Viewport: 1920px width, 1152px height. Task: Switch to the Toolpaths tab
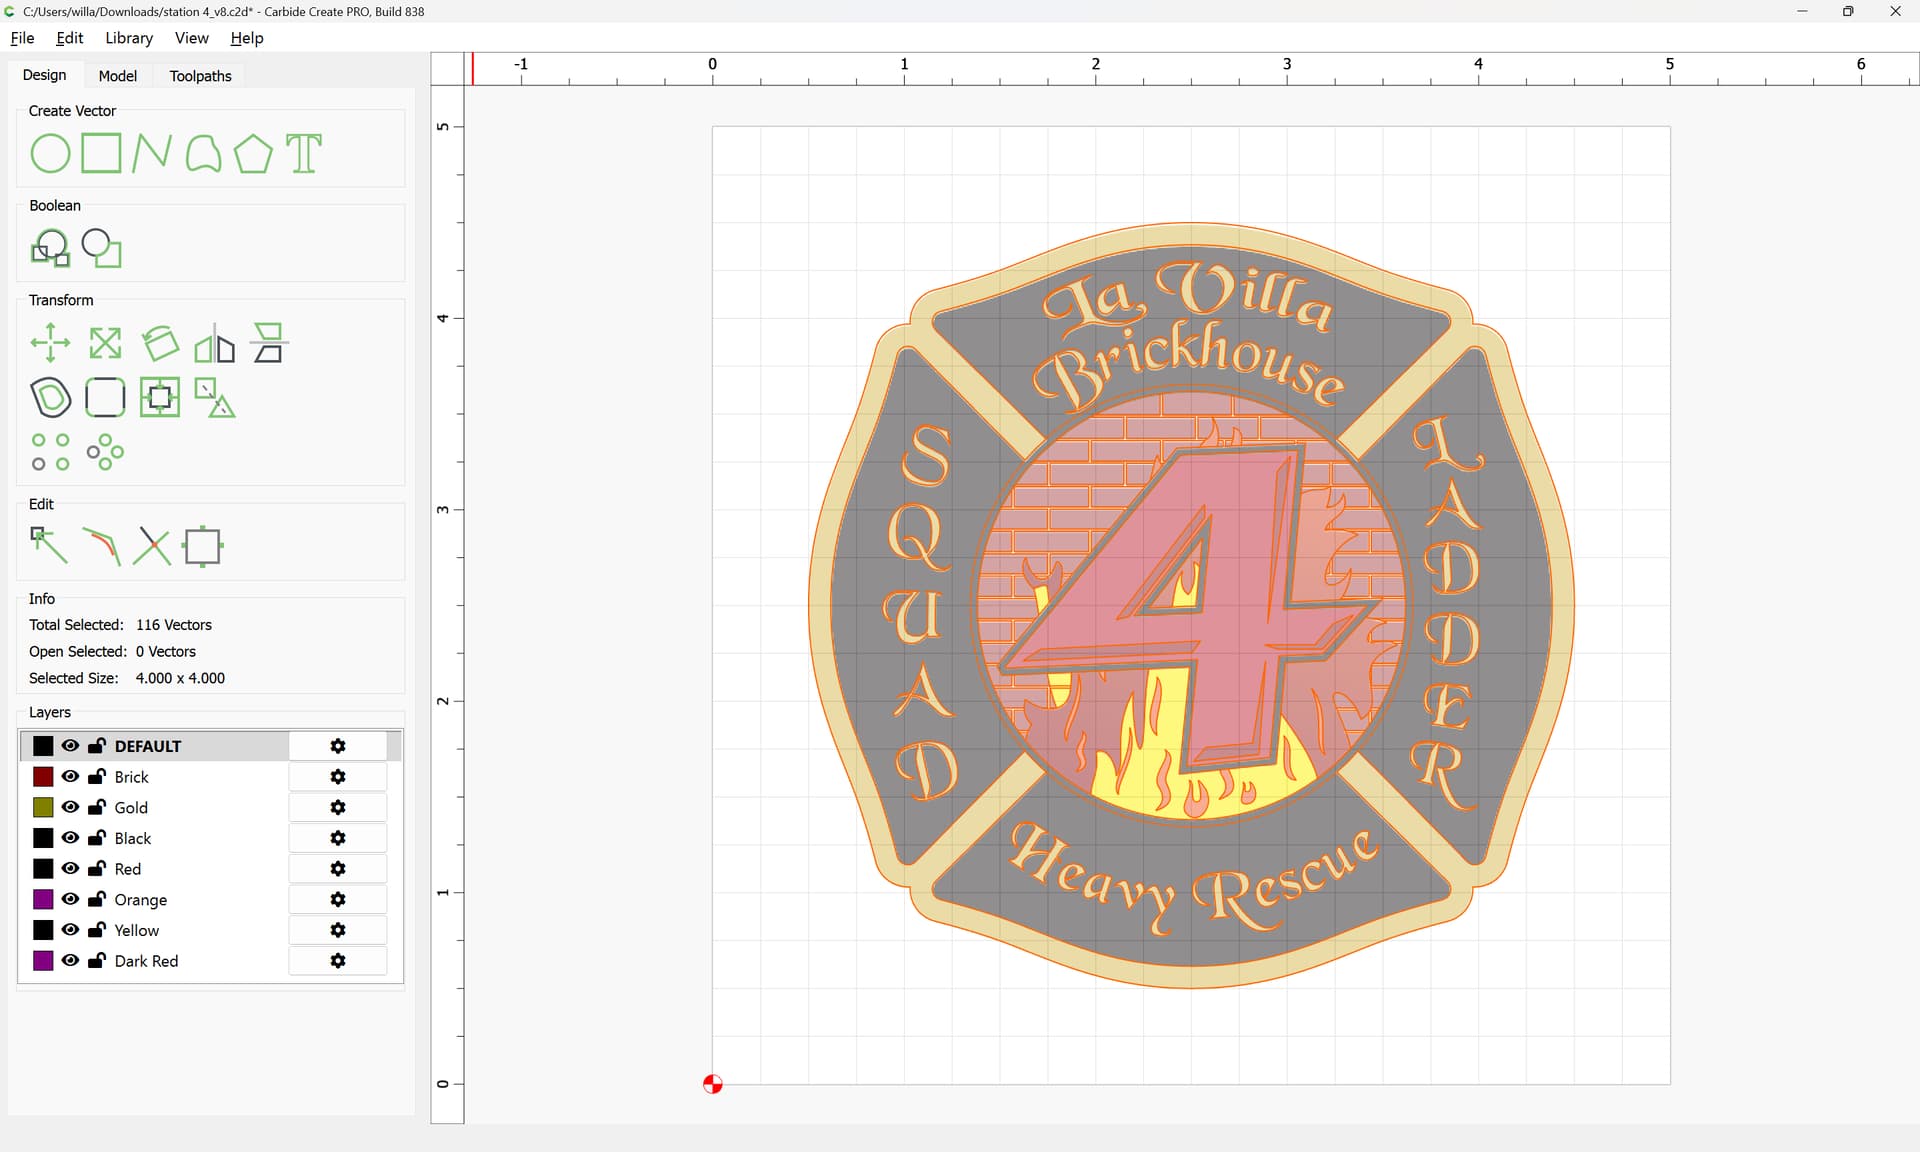point(200,76)
